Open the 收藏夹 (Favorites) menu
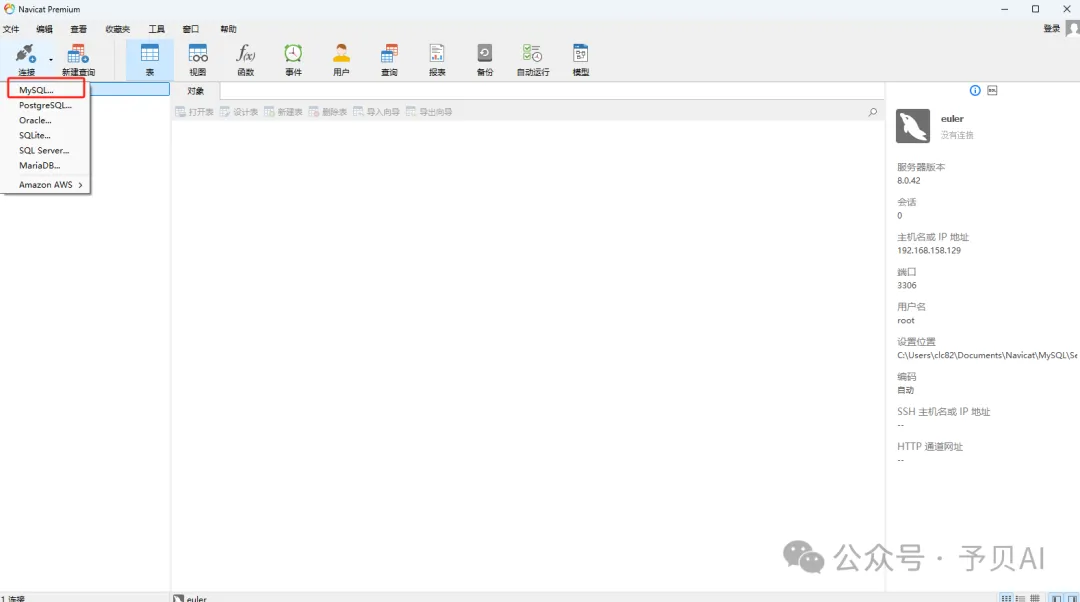The image size is (1080, 602). [117, 29]
